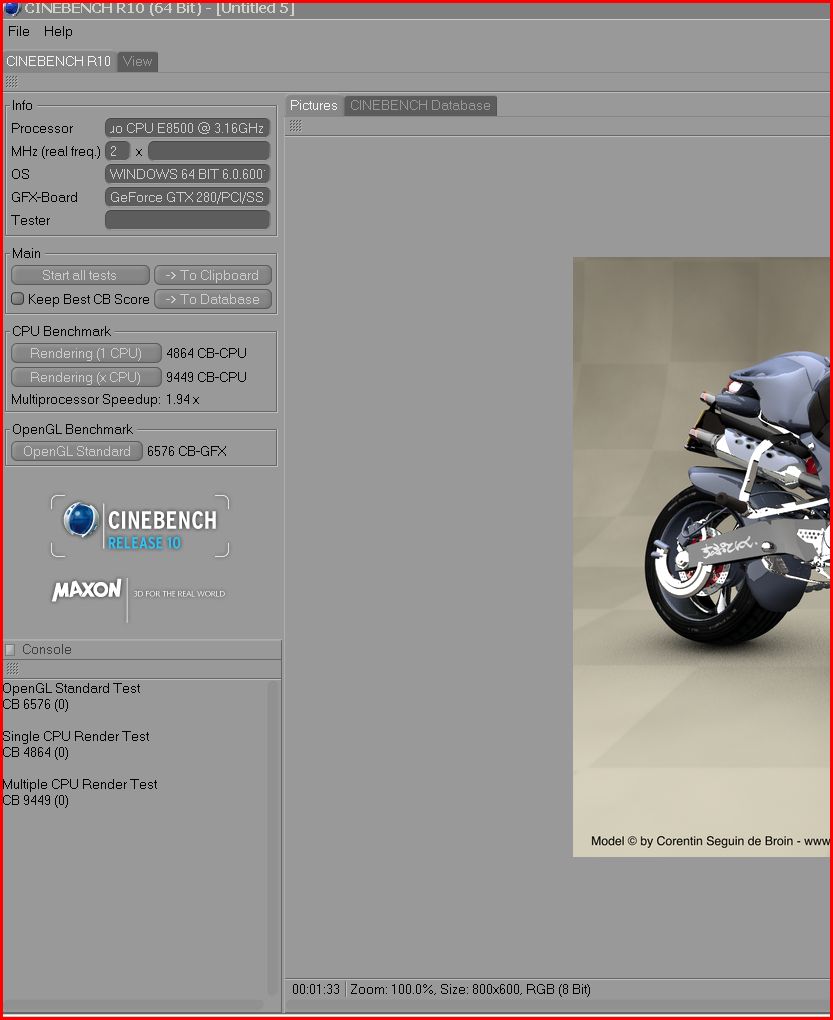
Task: Switch to the View tab
Action: pyautogui.click(x=137, y=61)
